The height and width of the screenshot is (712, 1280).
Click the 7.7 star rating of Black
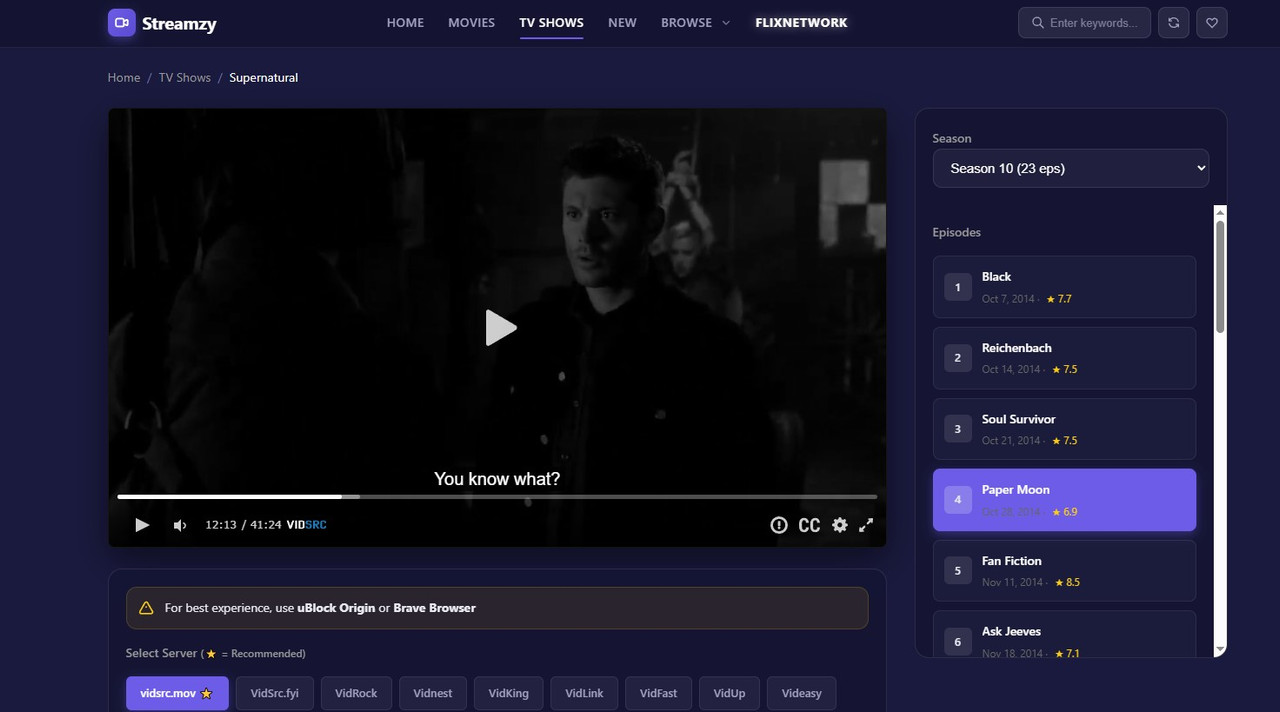click(1059, 299)
